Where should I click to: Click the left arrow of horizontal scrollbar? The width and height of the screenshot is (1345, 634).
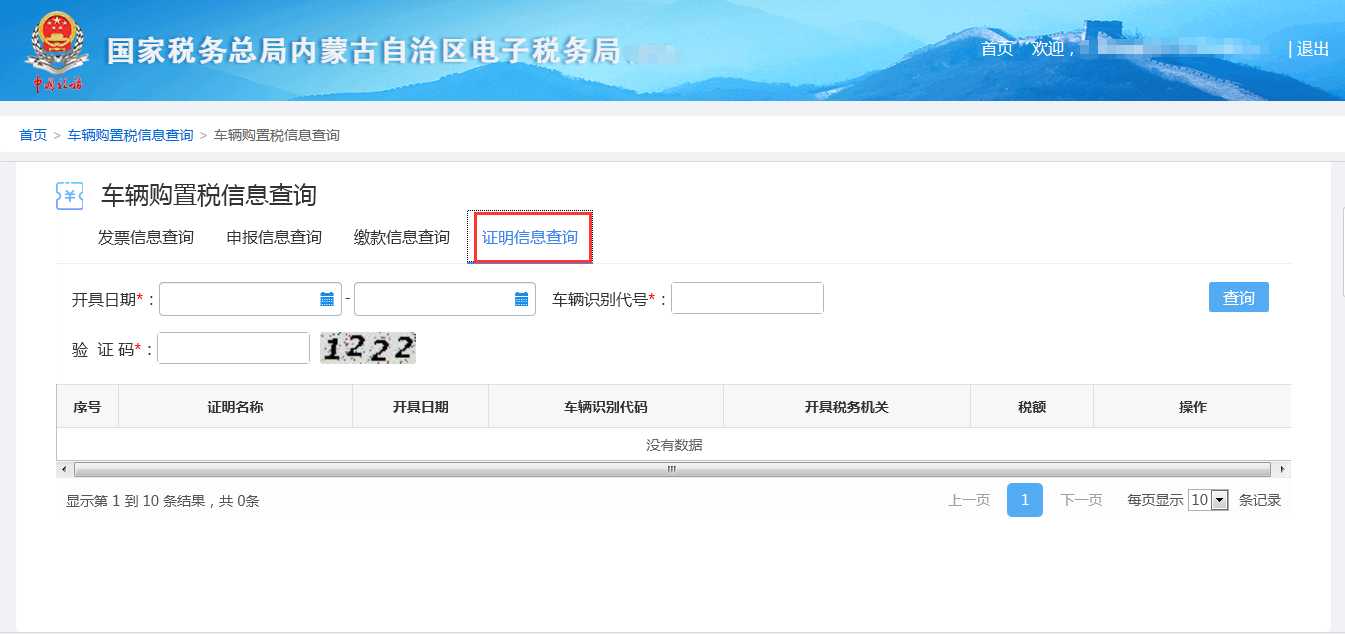pos(64,469)
